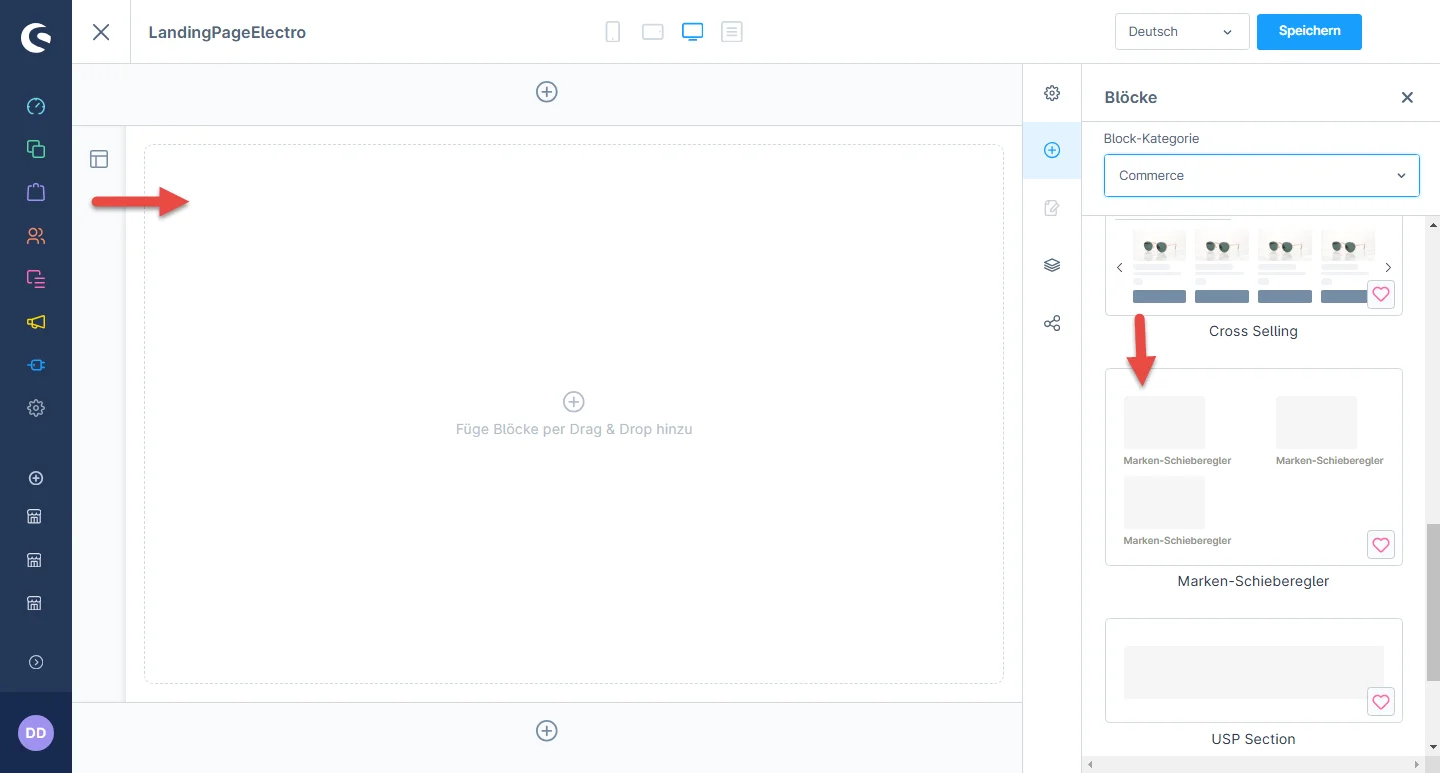Expand the Block-Kategorie Commerce dropdown
This screenshot has width=1440, height=773.
pos(1261,176)
